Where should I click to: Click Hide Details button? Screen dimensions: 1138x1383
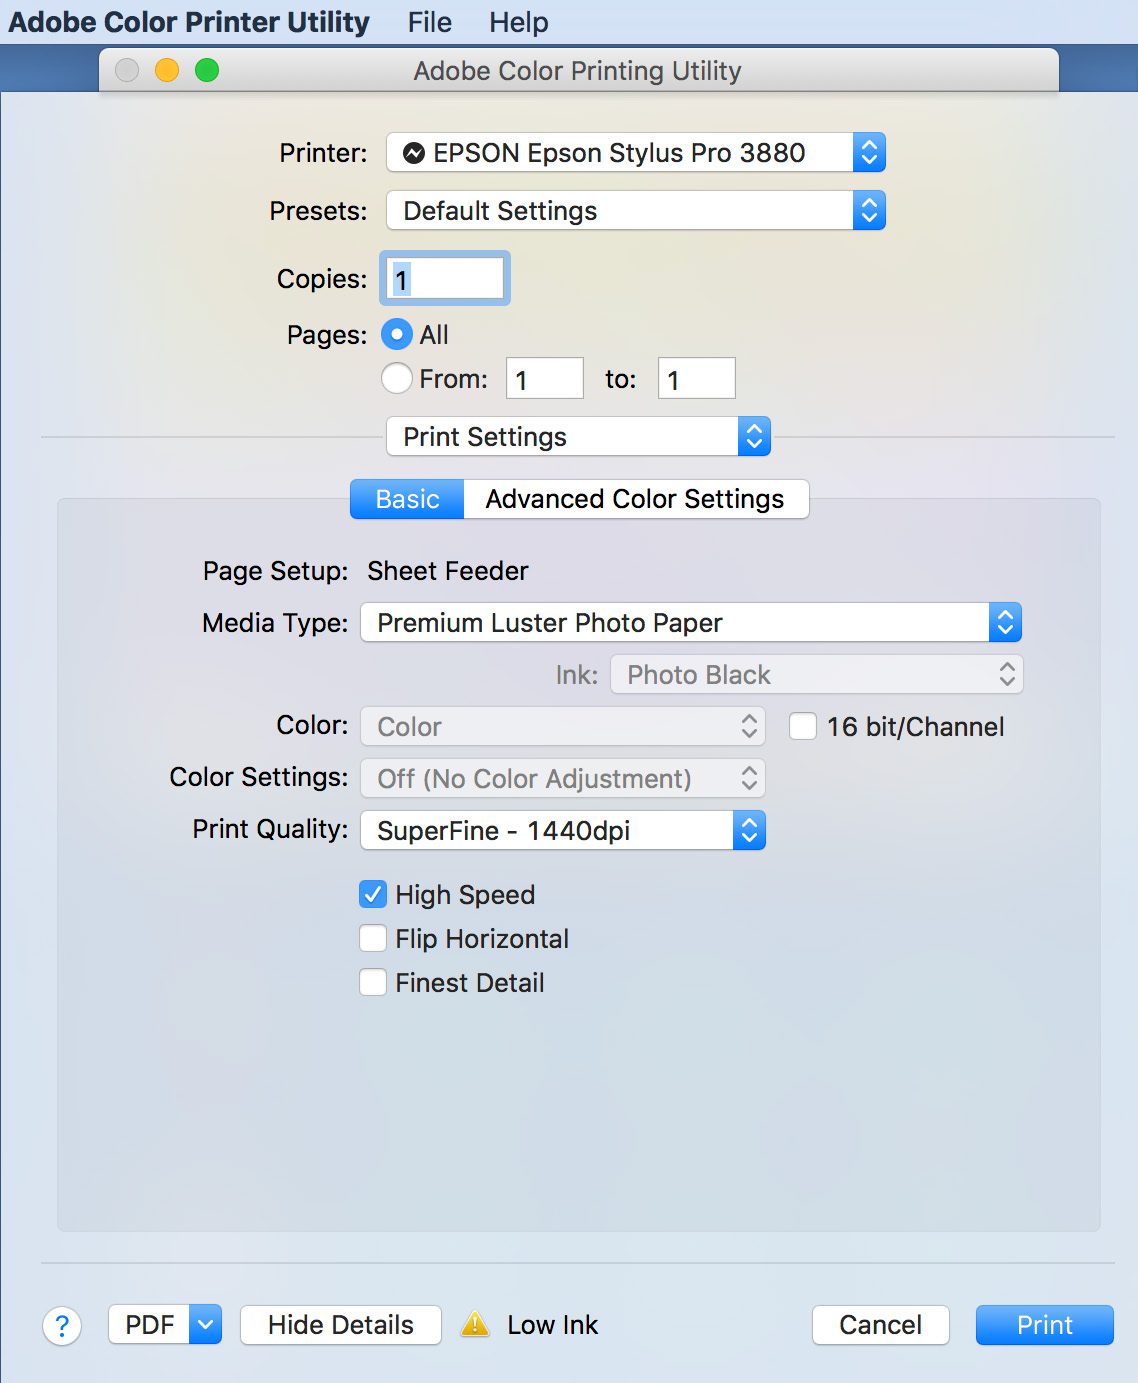pos(341,1325)
